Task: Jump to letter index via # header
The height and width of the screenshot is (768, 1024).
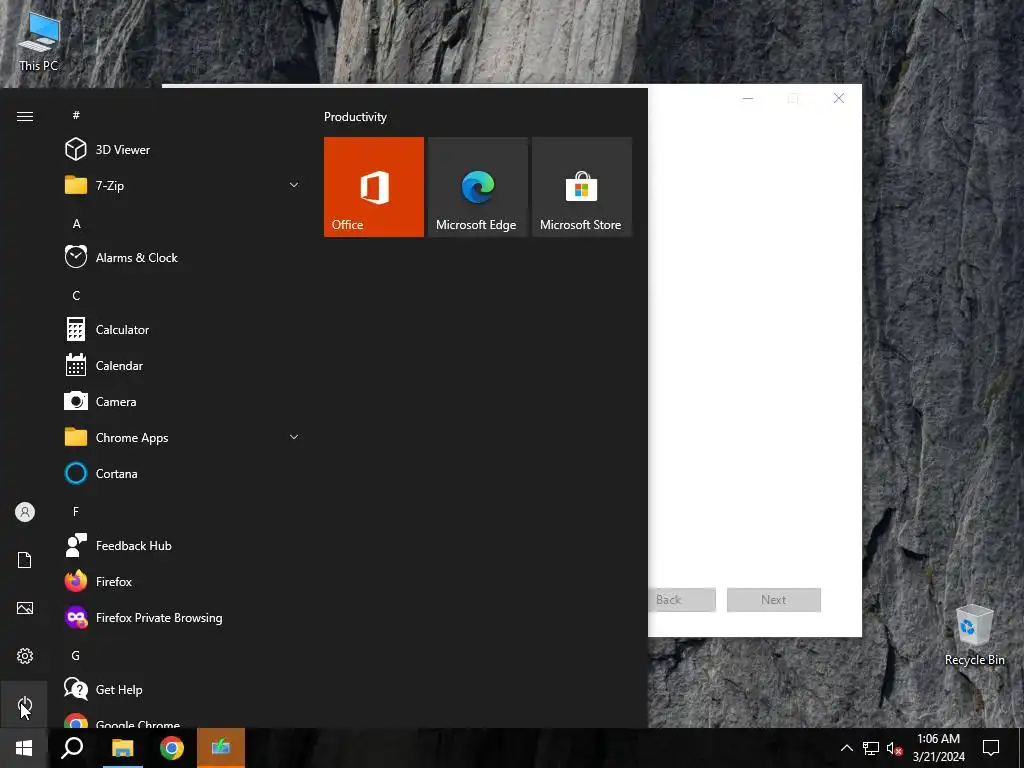Action: point(76,116)
